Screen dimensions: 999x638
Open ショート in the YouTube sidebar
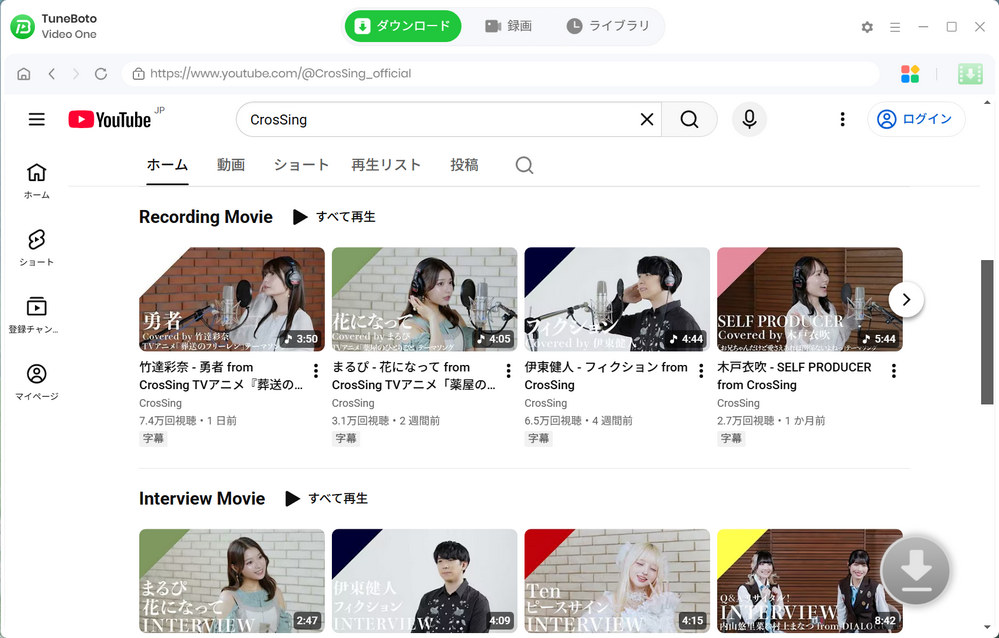pyautogui.click(x=36, y=248)
